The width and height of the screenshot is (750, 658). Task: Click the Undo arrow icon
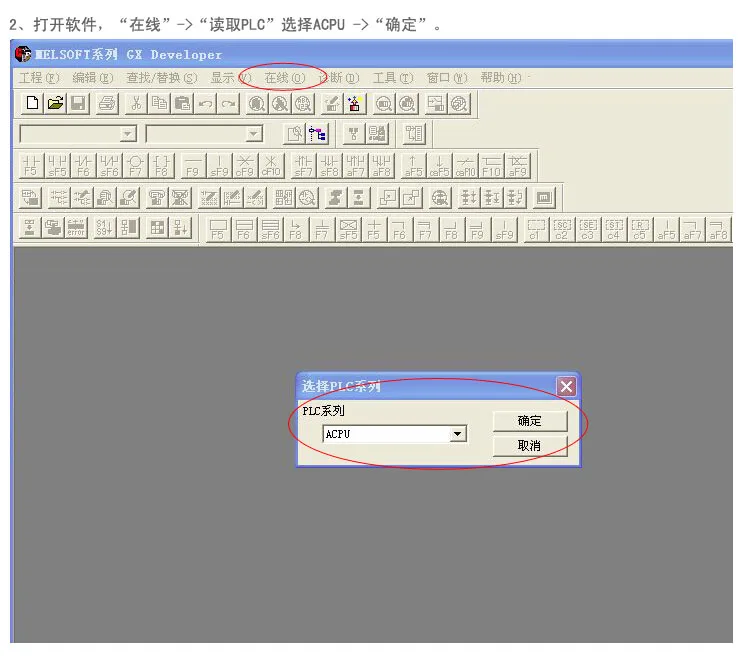pos(205,103)
